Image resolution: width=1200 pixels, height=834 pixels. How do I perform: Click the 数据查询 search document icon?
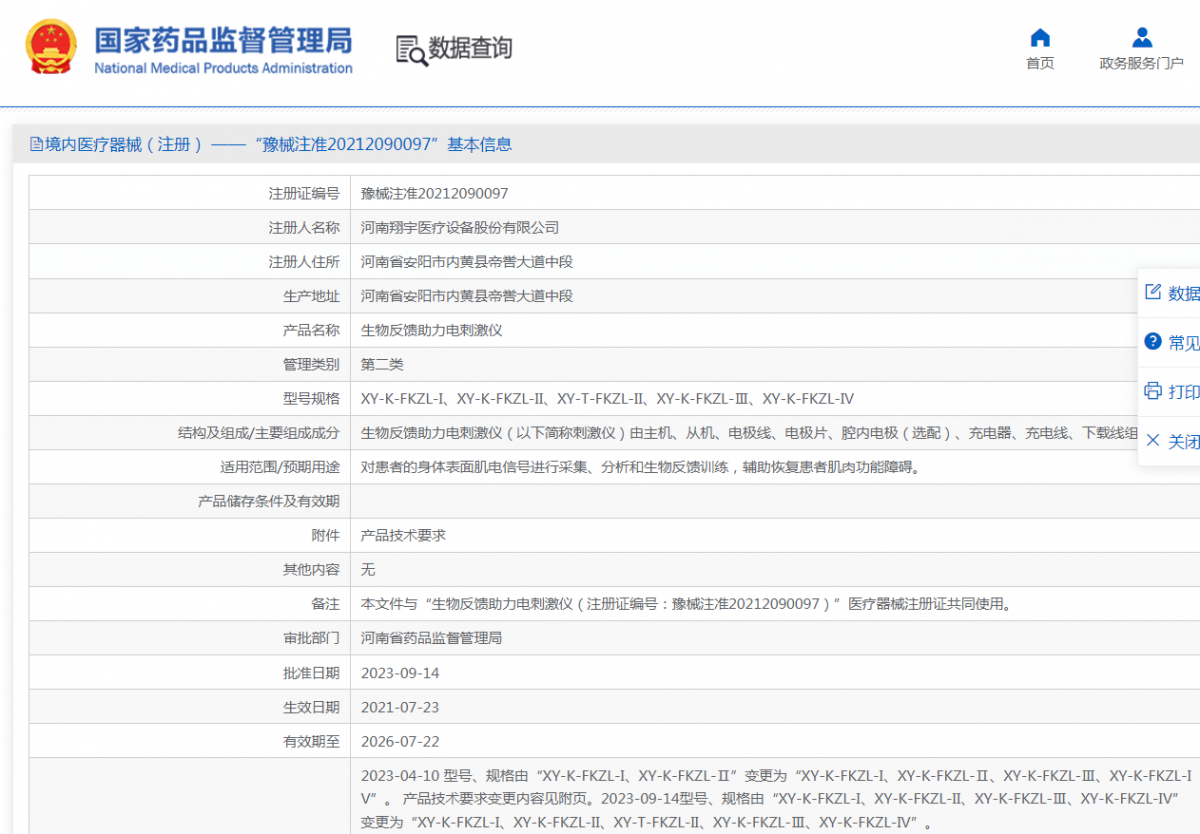coord(411,50)
